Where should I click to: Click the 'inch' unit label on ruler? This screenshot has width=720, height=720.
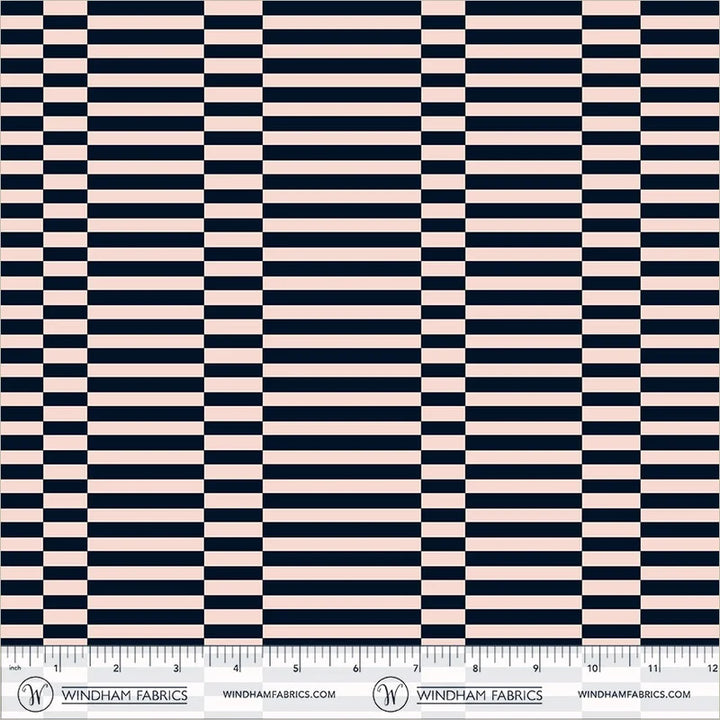click(15, 668)
